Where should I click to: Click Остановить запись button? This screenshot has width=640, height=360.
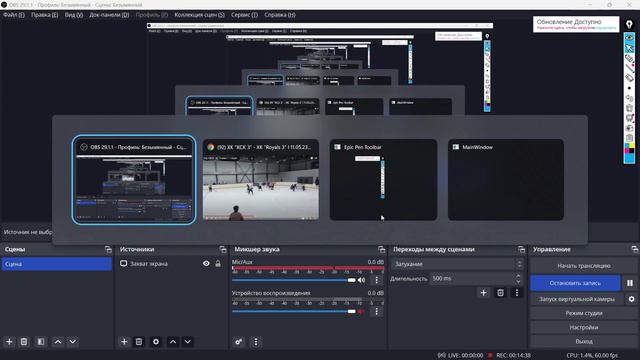[575, 283]
